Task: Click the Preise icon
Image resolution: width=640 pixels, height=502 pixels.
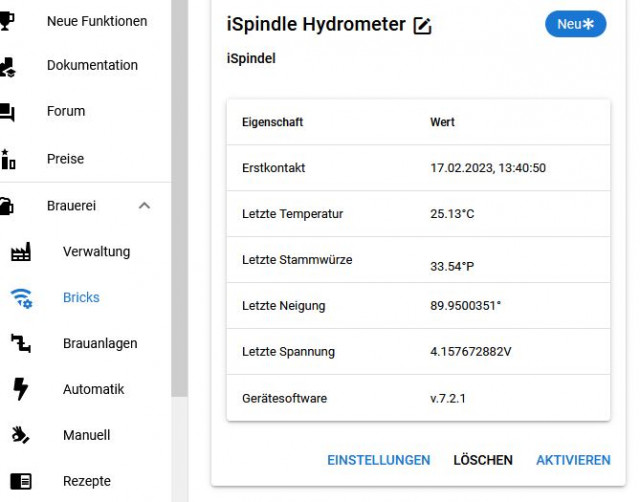Action: [8, 159]
